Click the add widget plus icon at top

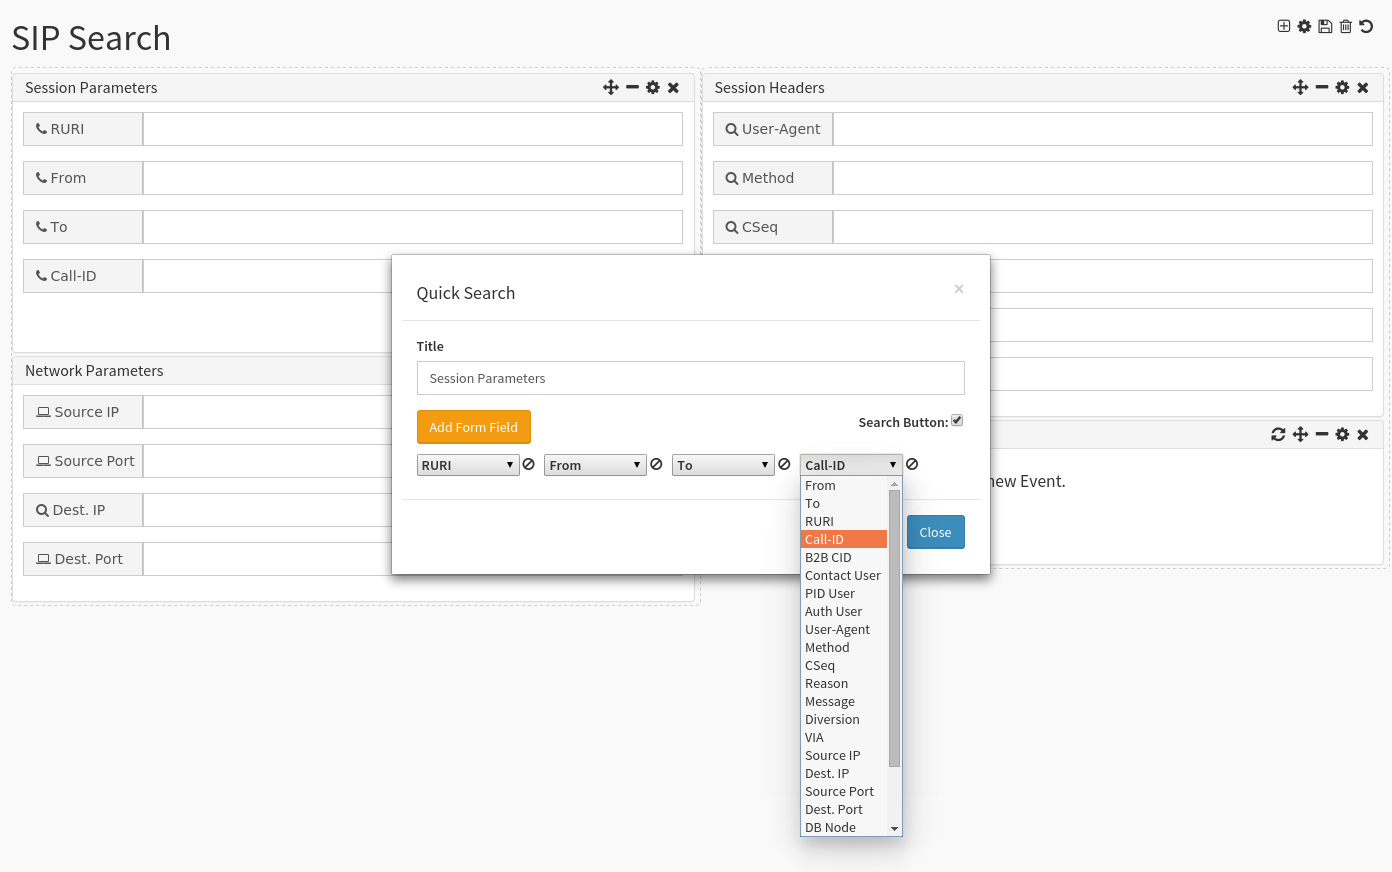1284,26
